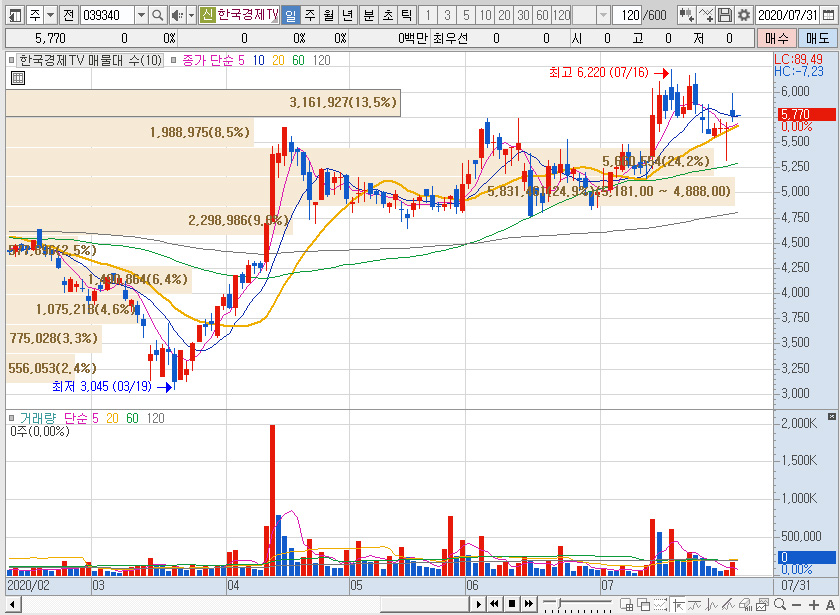Click the red 5,770 current price tag

pyautogui.click(x=806, y=114)
